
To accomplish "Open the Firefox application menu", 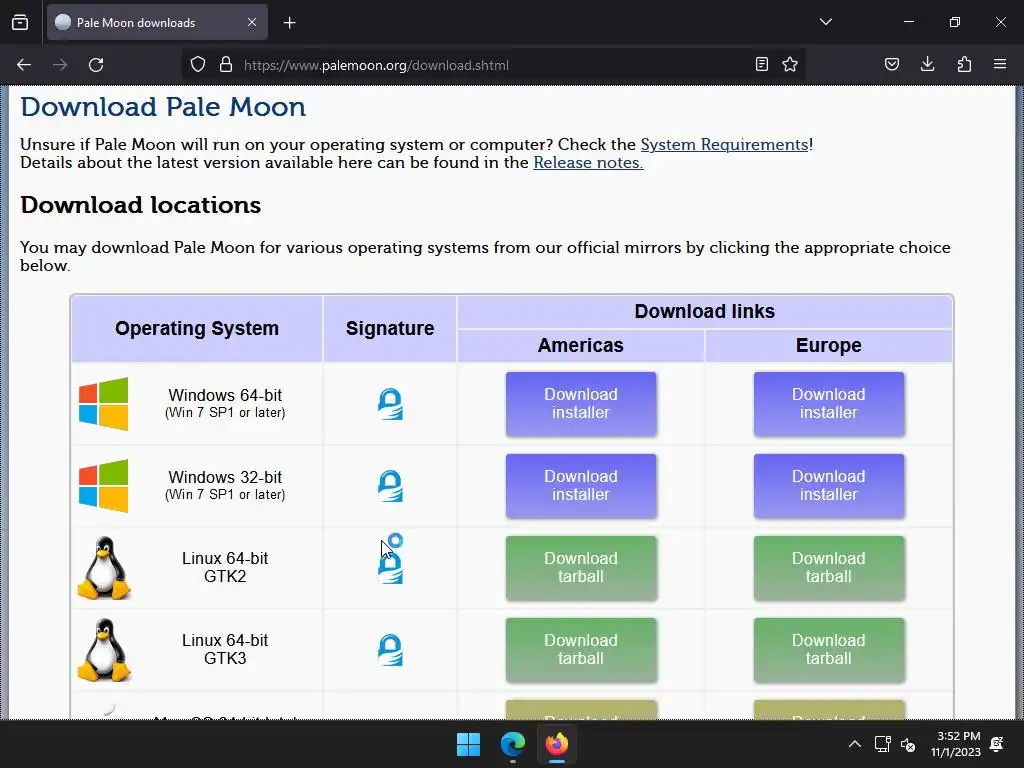I will [x=1000, y=64].
